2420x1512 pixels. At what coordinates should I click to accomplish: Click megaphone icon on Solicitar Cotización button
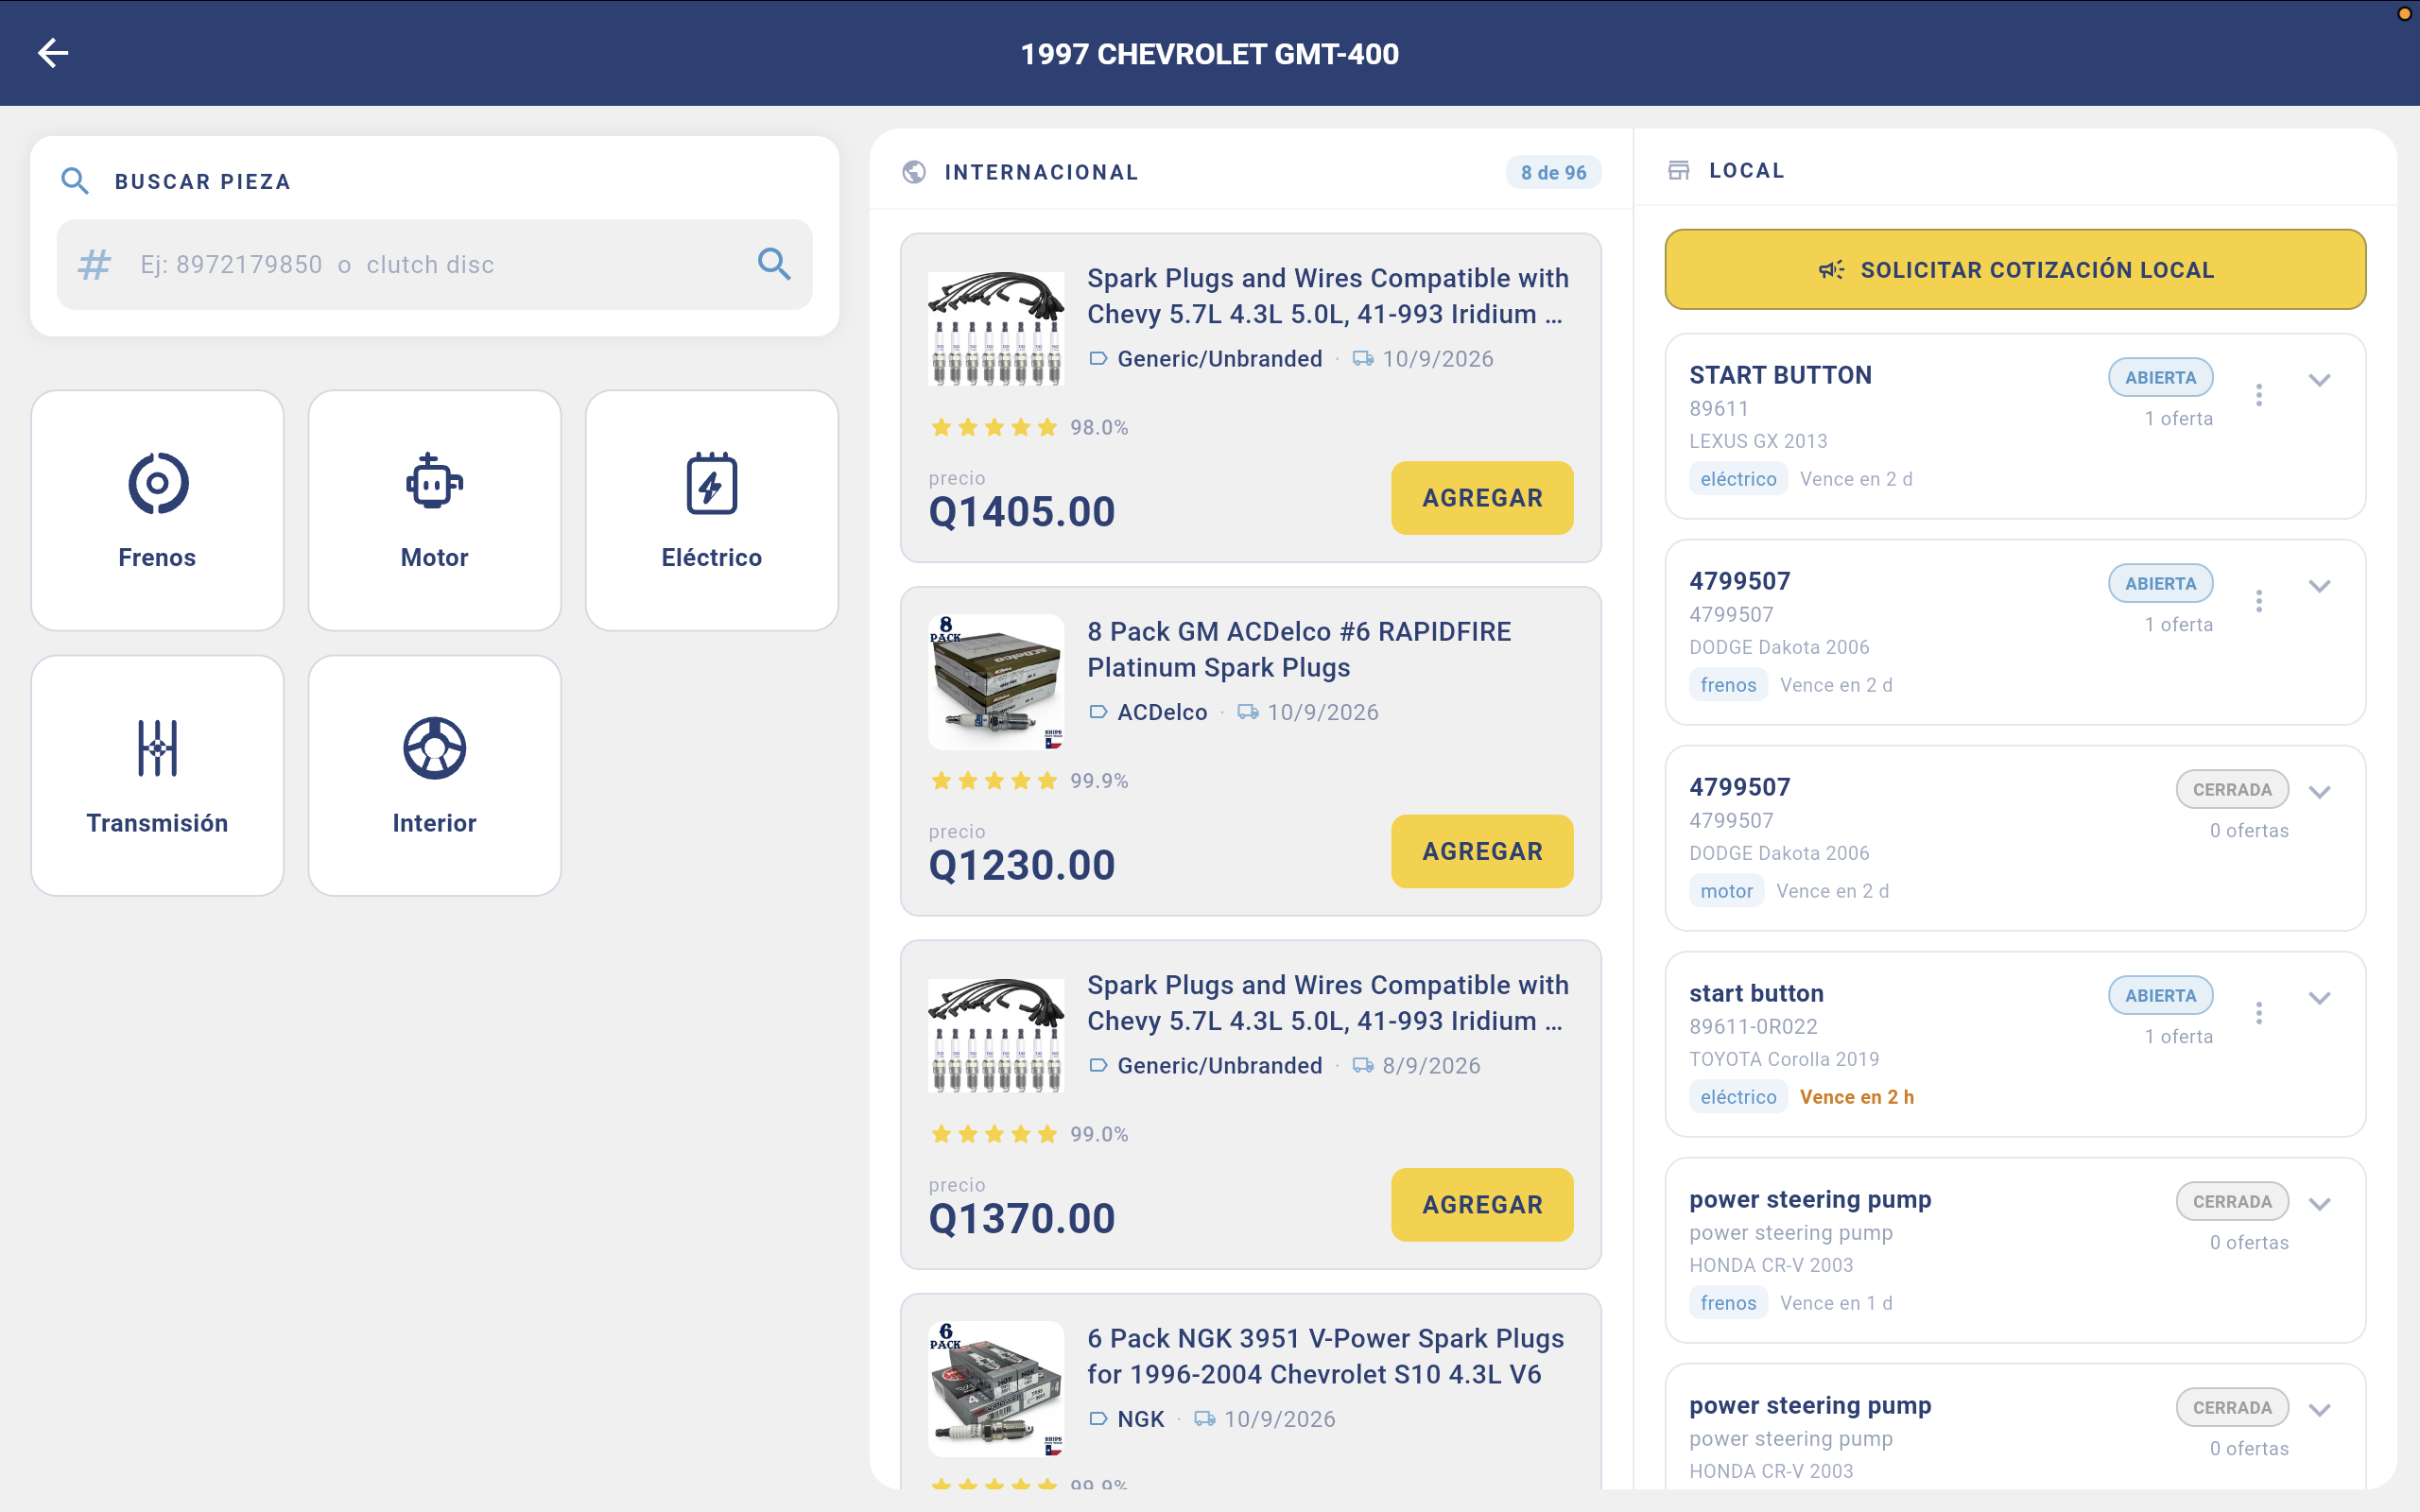point(1831,270)
